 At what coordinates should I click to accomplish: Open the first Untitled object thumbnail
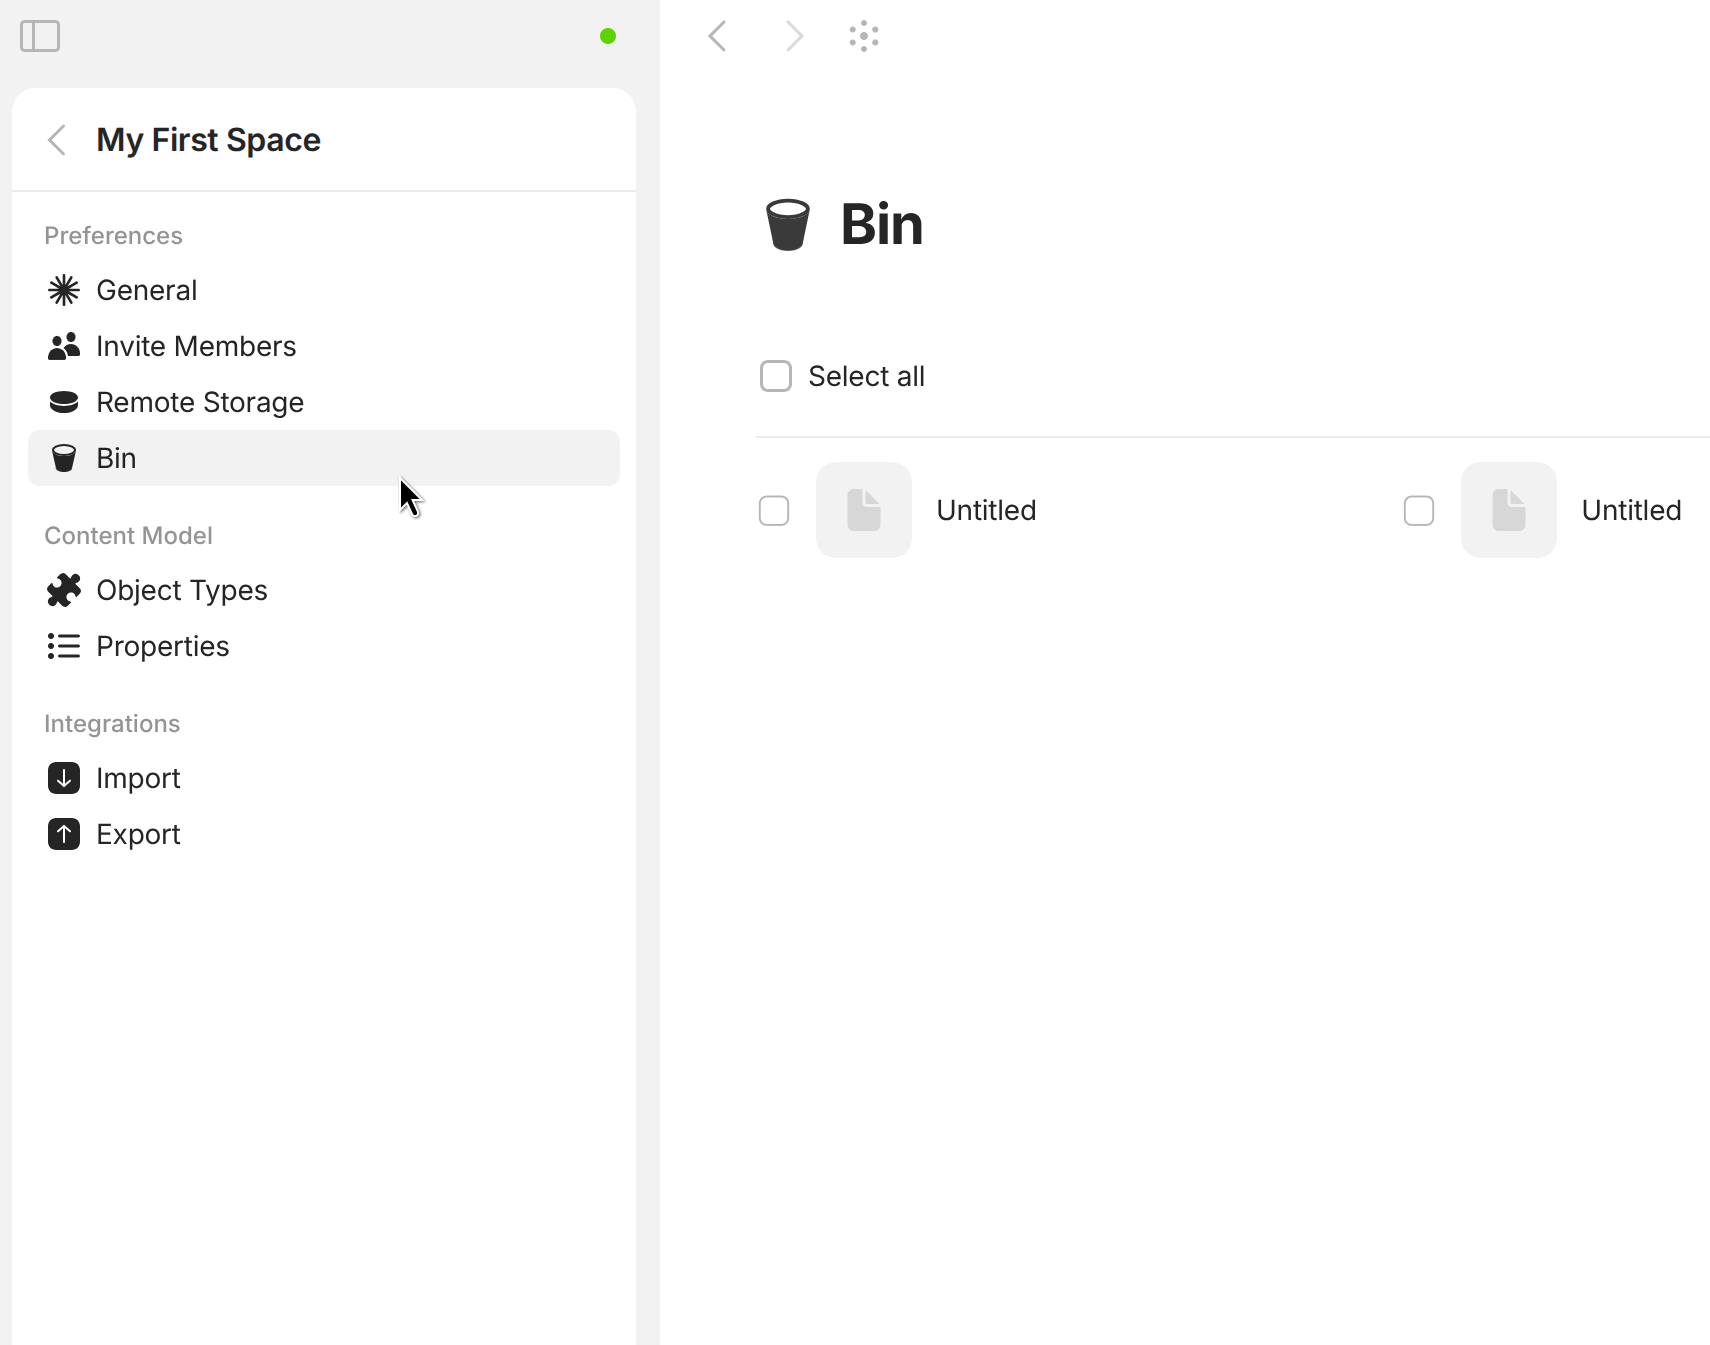864,510
